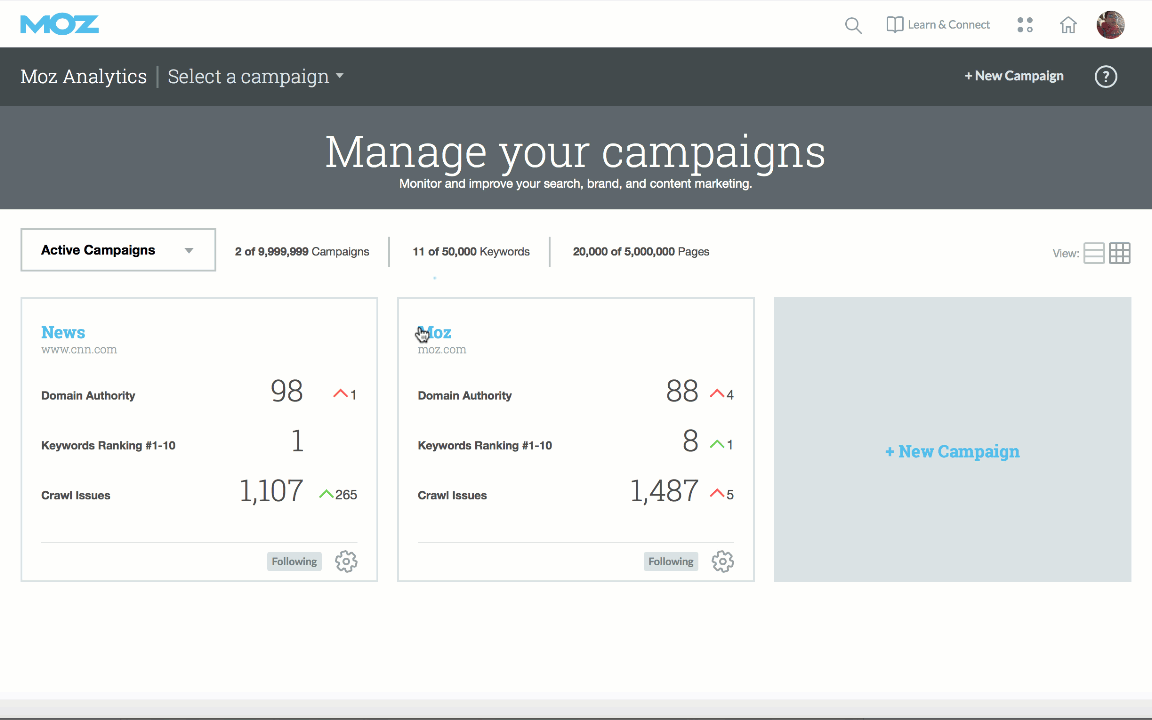The height and width of the screenshot is (720, 1152).
Task: Open settings gear for News campaign
Action: click(346, 561)
